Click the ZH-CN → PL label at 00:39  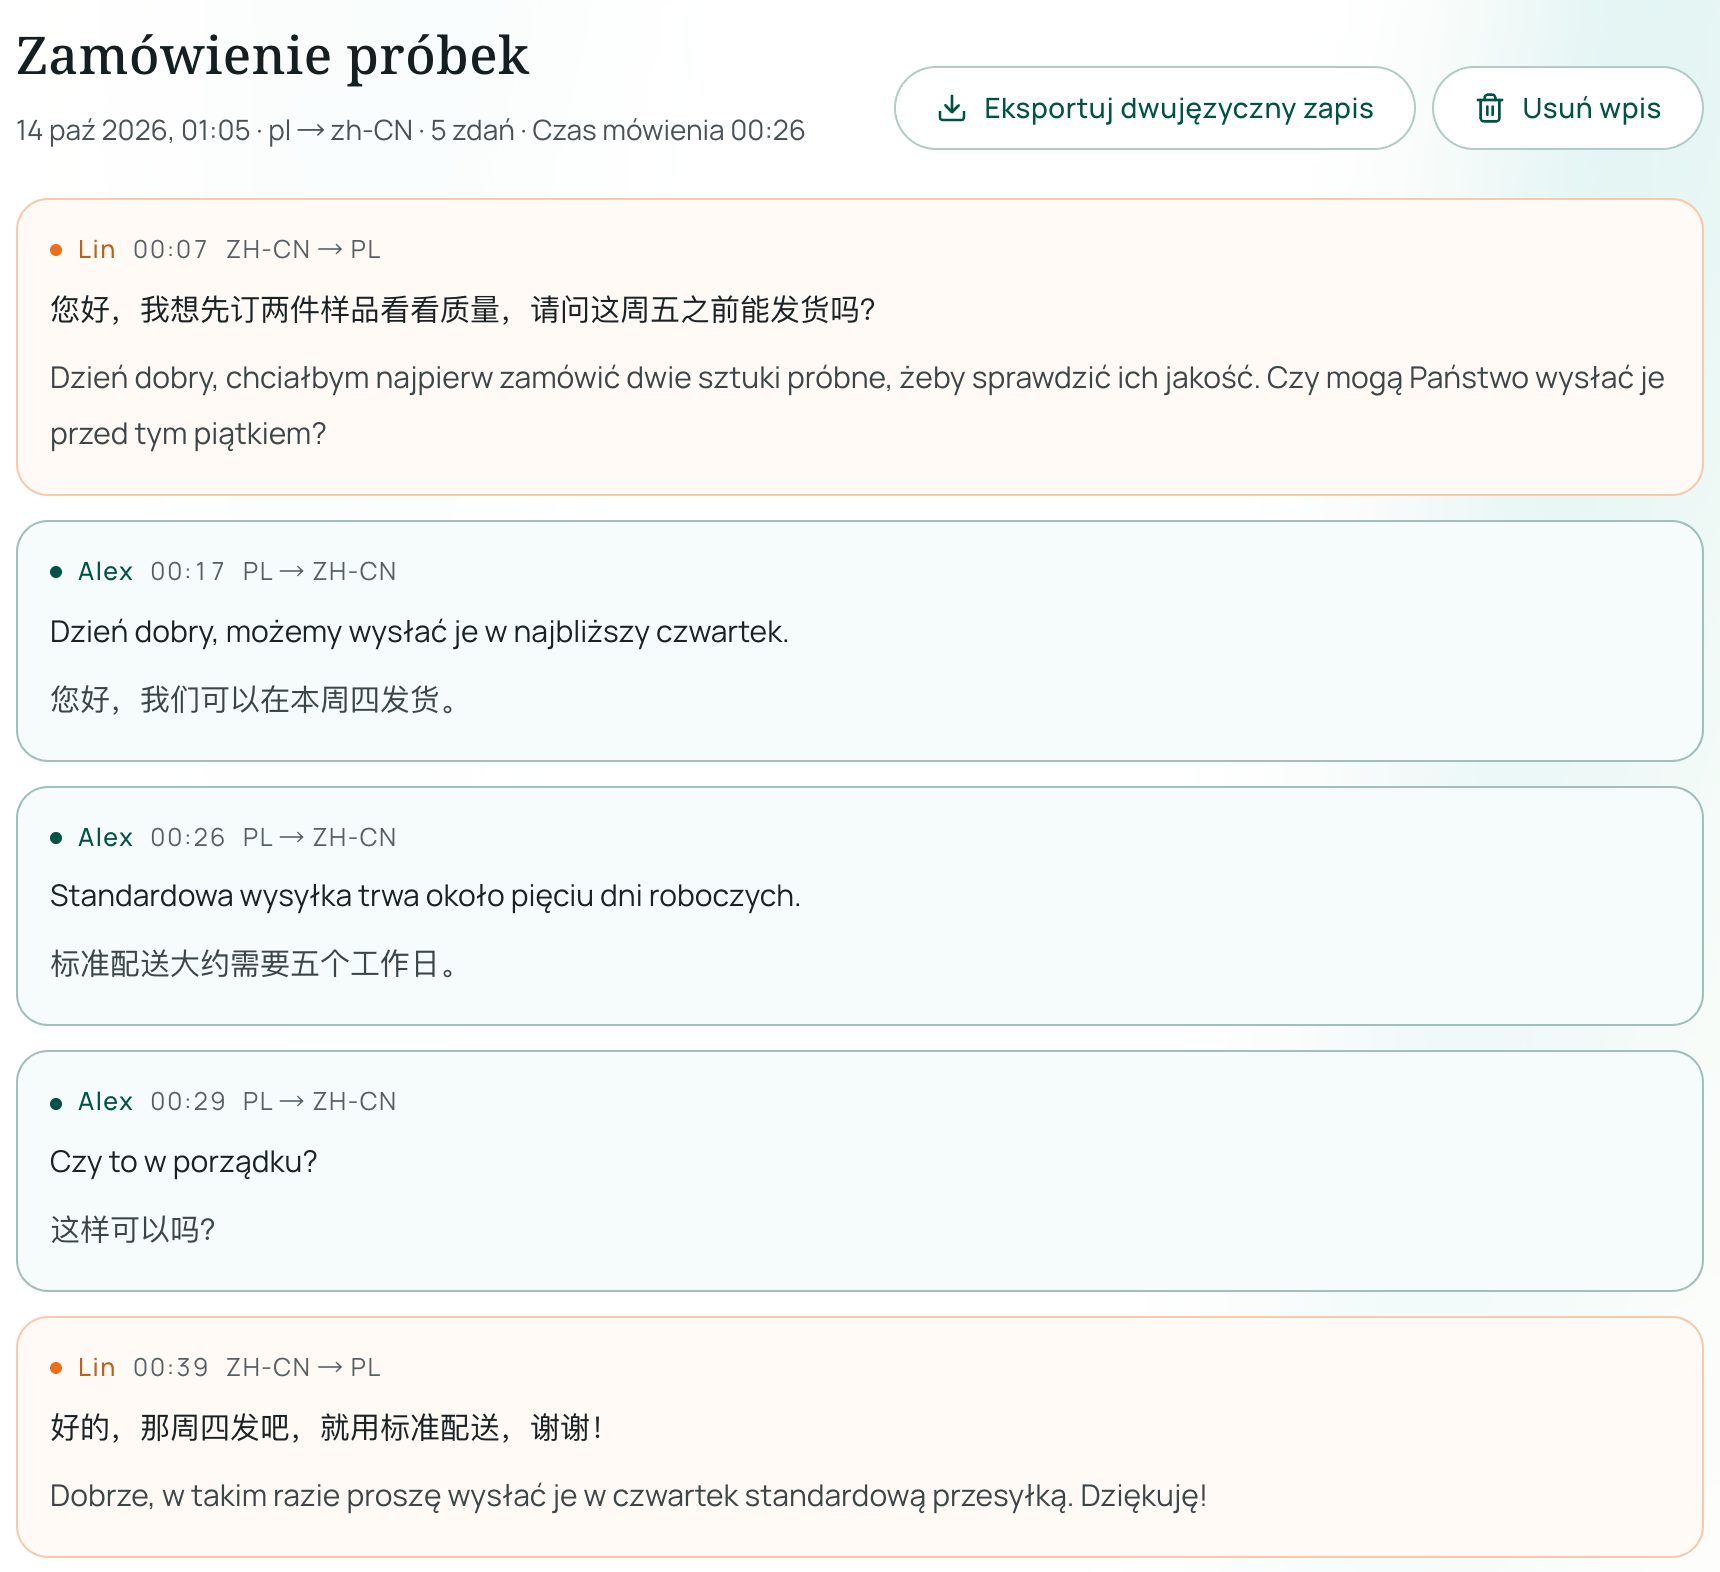[x=303, y=1367]
